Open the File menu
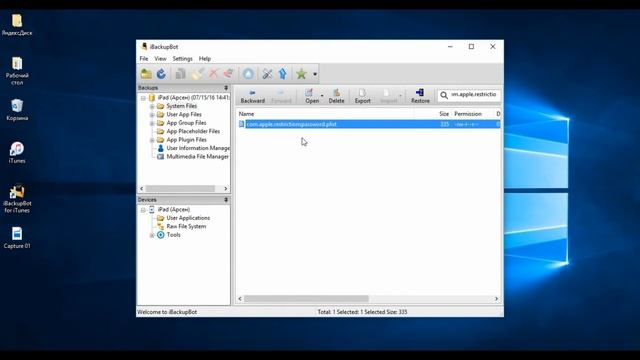 click(144, 59)
